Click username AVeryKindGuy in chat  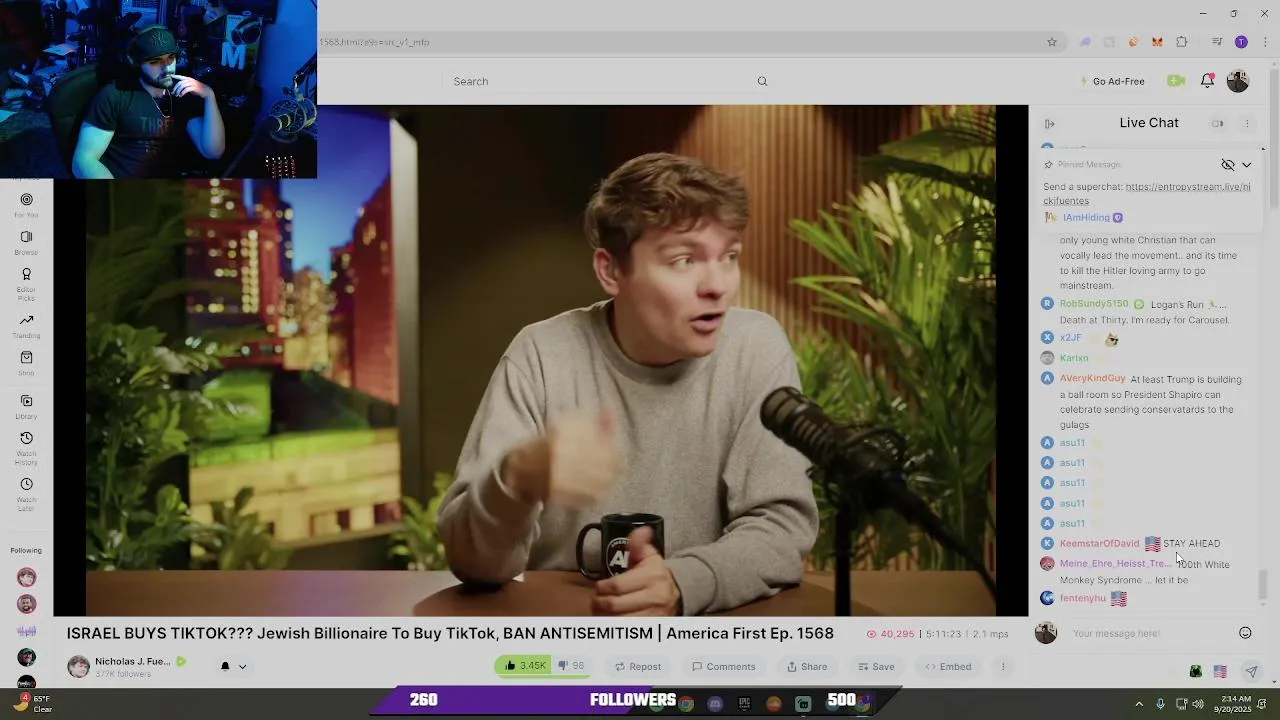(x=1092, y=379)
